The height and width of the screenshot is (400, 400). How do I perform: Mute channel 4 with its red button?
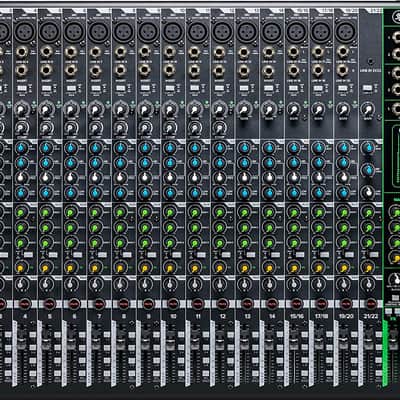(25, 304)
